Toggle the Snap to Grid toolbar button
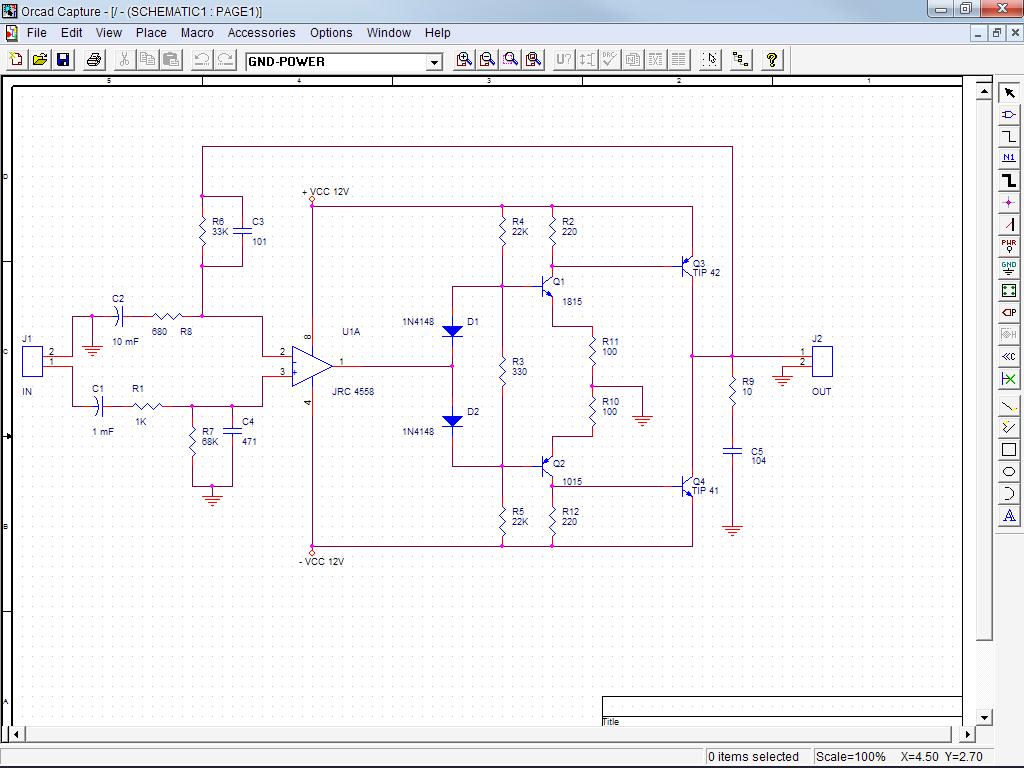 click(x=710, y=60)
